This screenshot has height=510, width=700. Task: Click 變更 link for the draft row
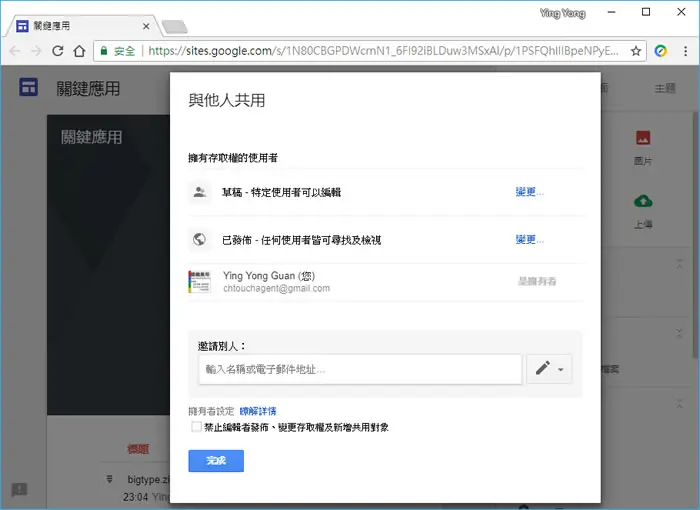pyautogui.click(x=529, y=192)
